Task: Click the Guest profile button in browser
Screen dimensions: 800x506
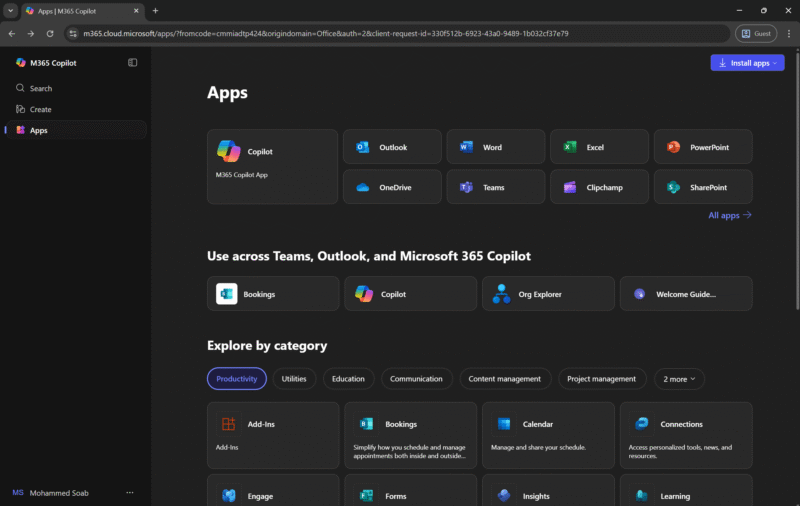Action: click(x=756, y=33)
